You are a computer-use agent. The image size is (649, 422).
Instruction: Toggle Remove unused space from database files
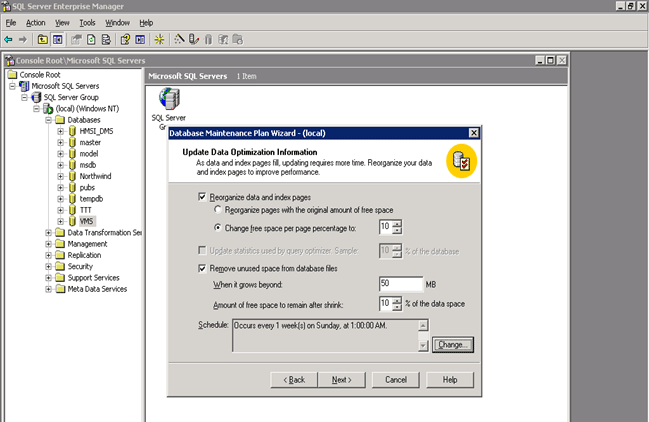[202, 269]
